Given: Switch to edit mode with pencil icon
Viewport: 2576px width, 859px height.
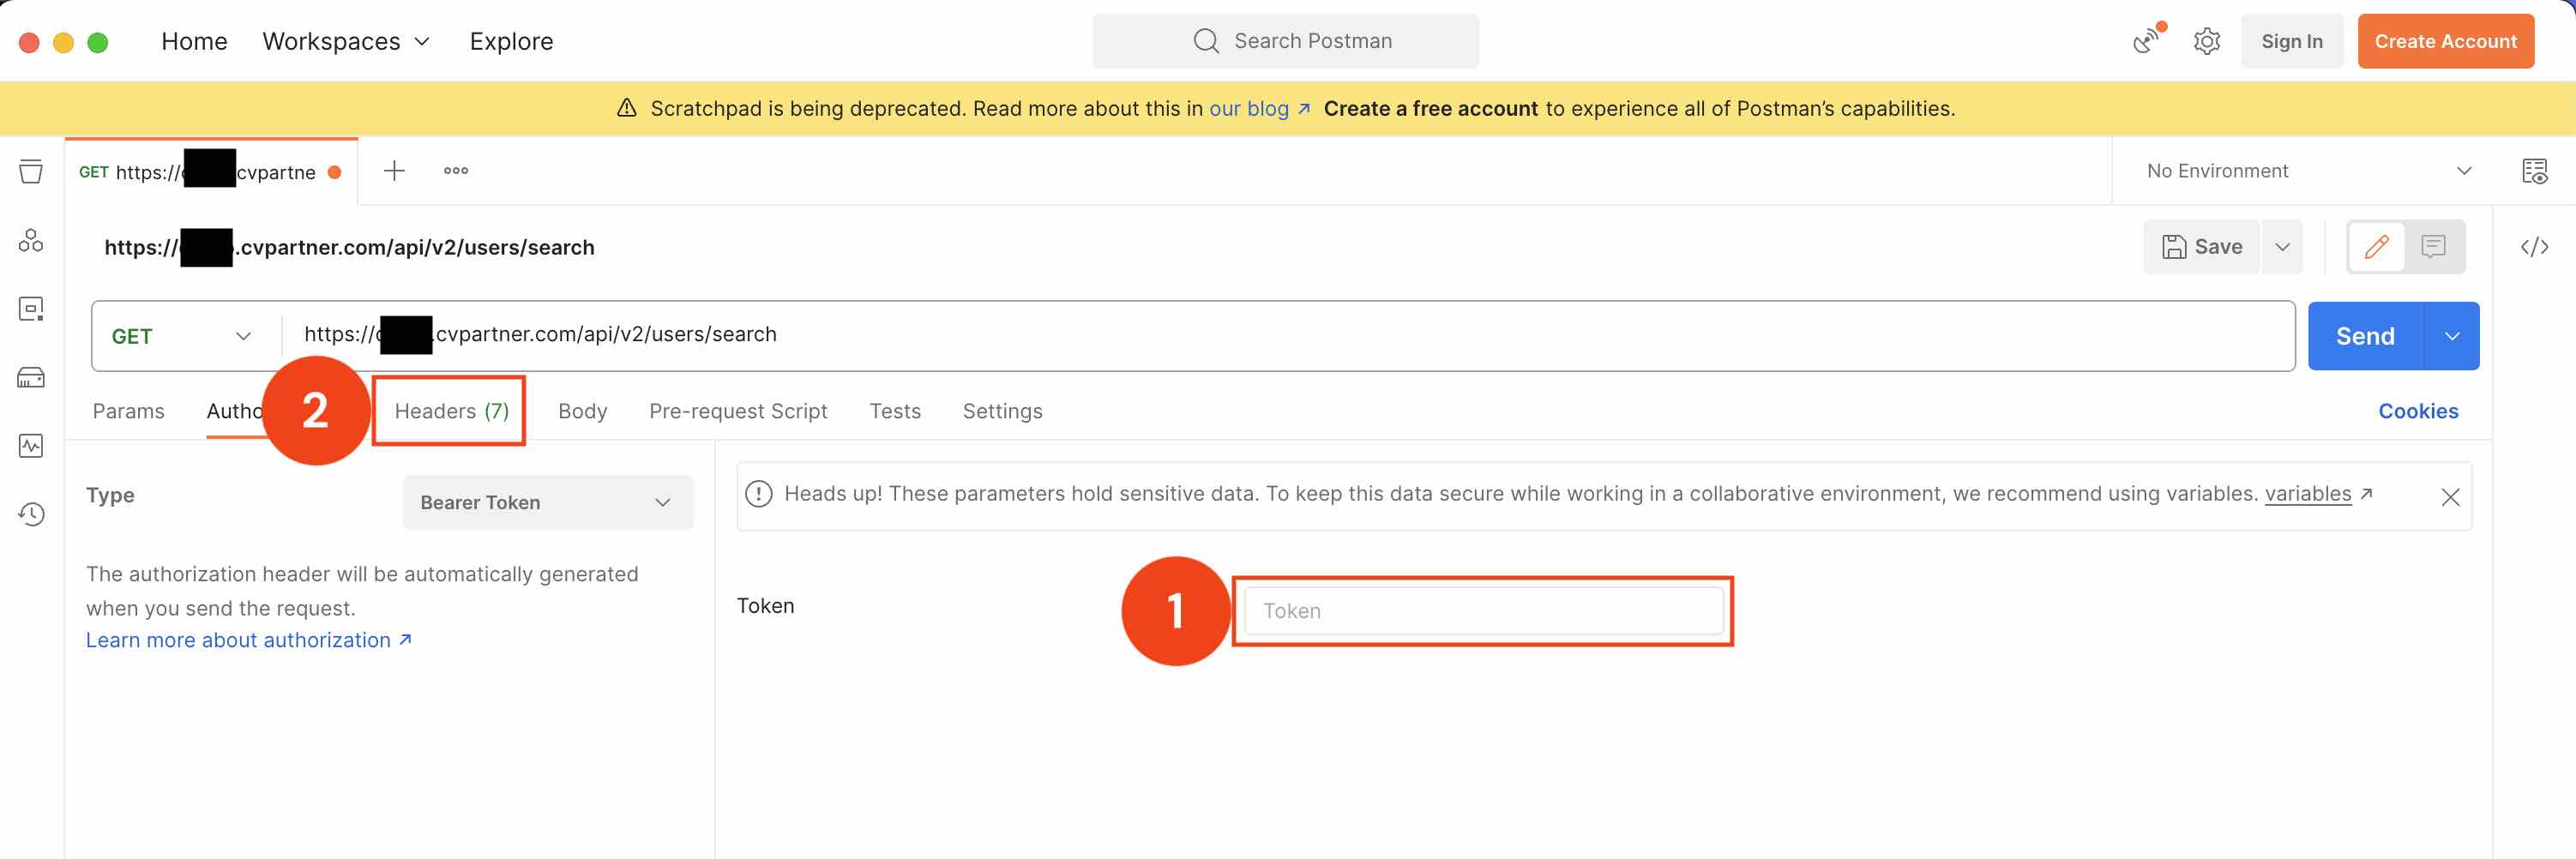Looking at the screenshot, I should pyautogui.click(x=2376, y=246).
